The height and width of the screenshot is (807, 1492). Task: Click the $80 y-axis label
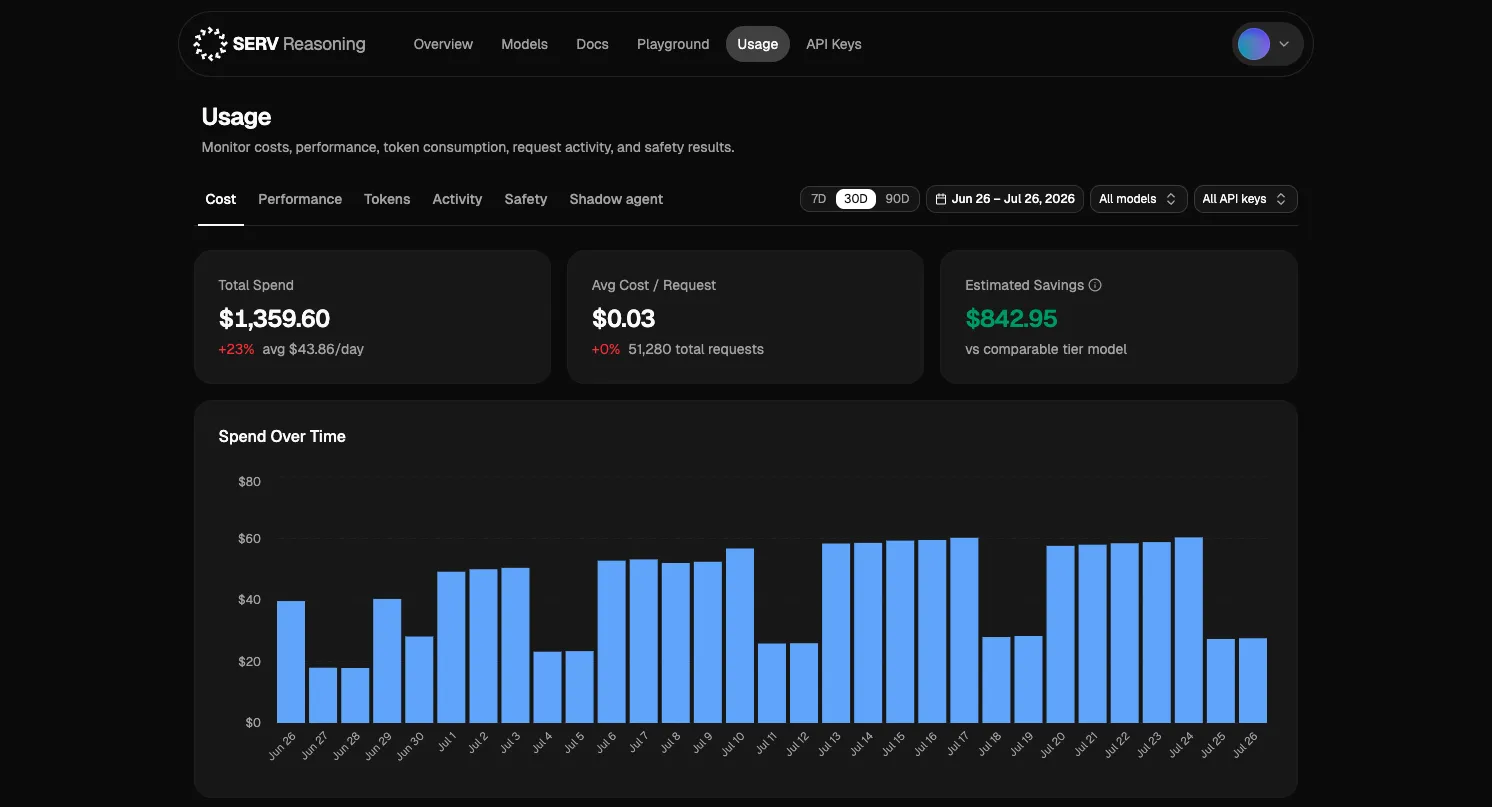[x=249, y=482]
